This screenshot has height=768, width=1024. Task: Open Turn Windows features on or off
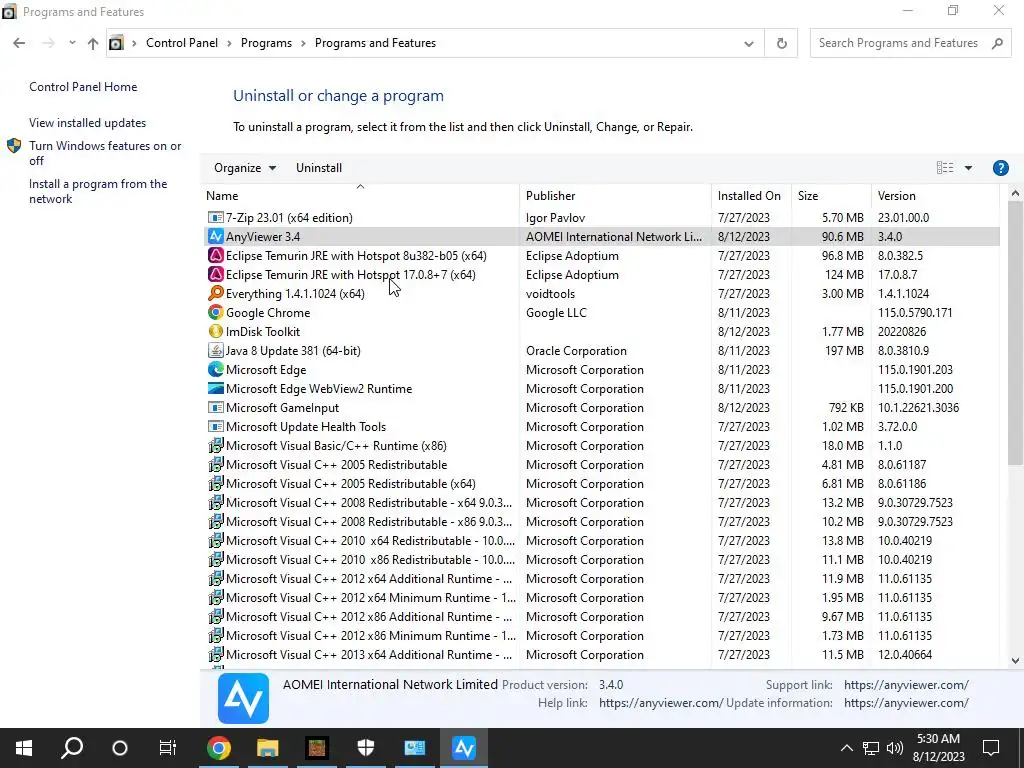point(105,153)
